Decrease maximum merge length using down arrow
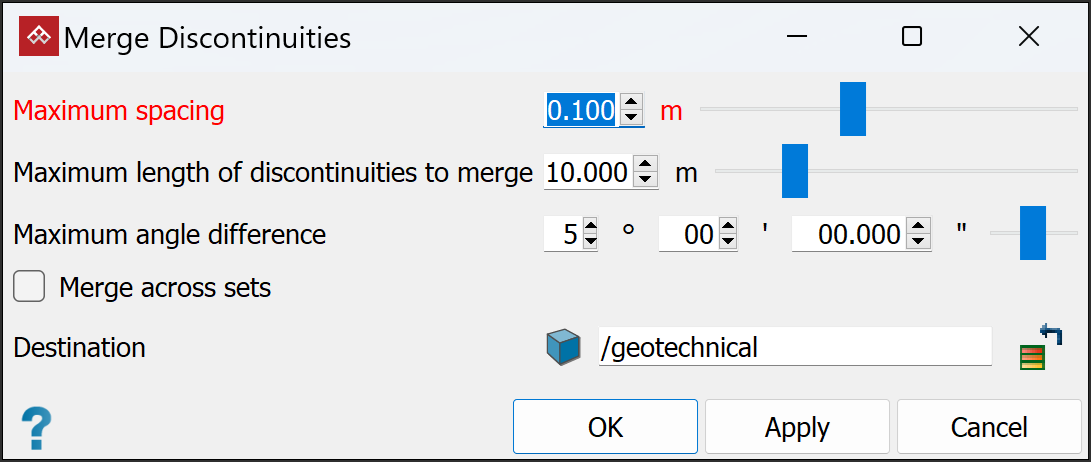The image size is (1091, 462). [x=646, y=180]
